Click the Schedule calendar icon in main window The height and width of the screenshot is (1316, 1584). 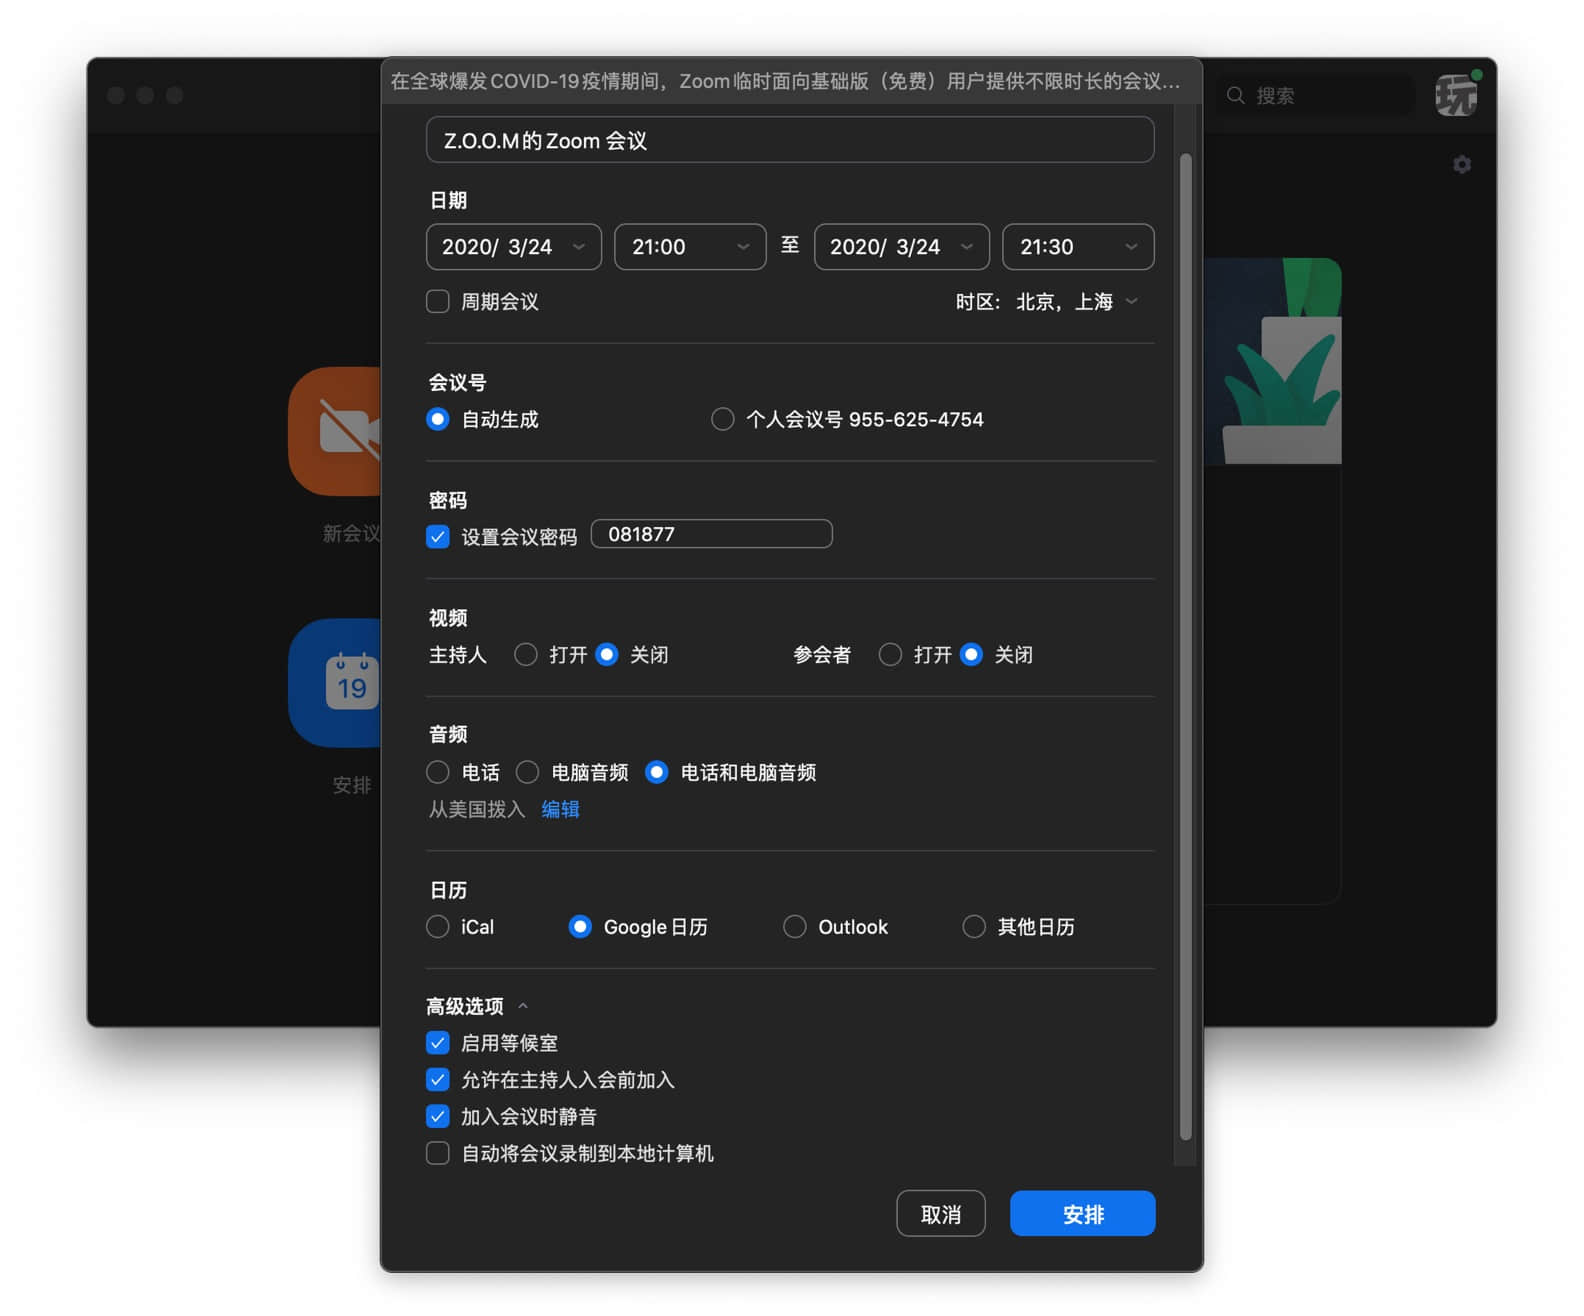click(x=335, y=682)
